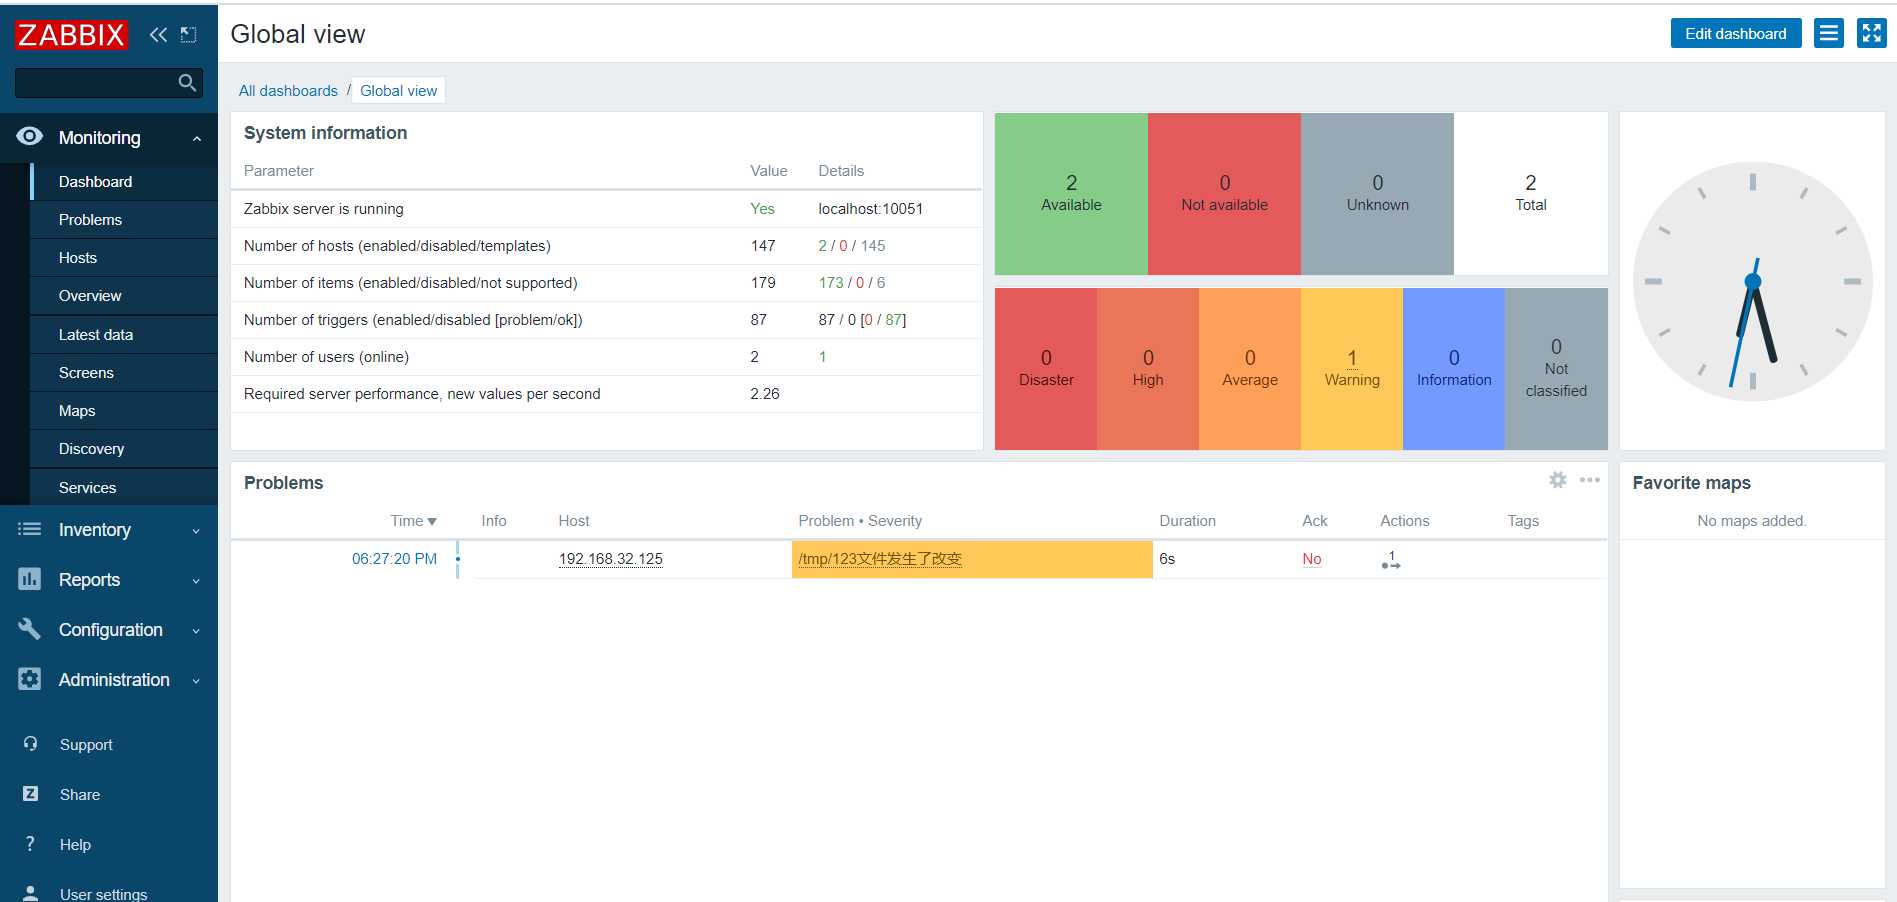
Task: Open Overview in Monitoring menu
Action: tap(124, 296)
